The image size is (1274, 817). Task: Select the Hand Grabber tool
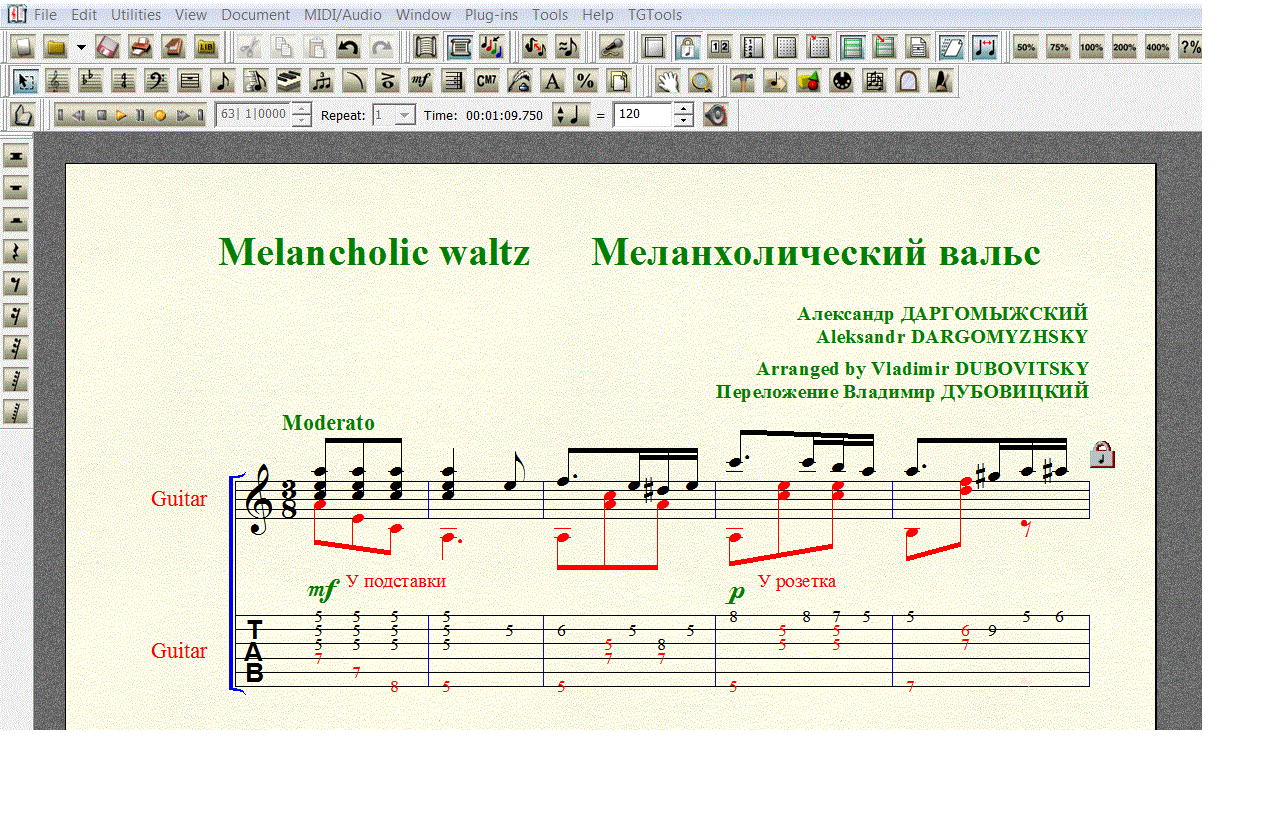point(668,81)
